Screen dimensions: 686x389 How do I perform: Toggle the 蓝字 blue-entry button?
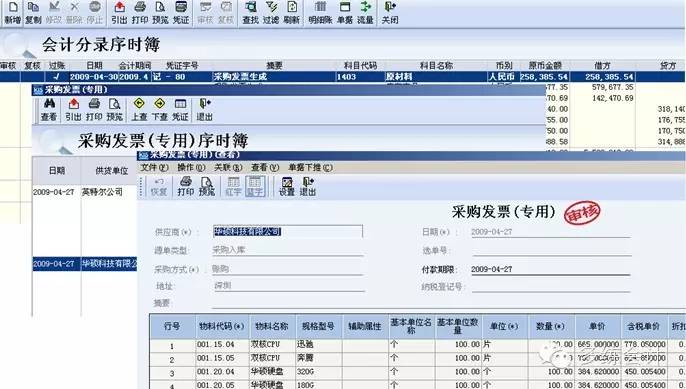[x=256, y=186]
